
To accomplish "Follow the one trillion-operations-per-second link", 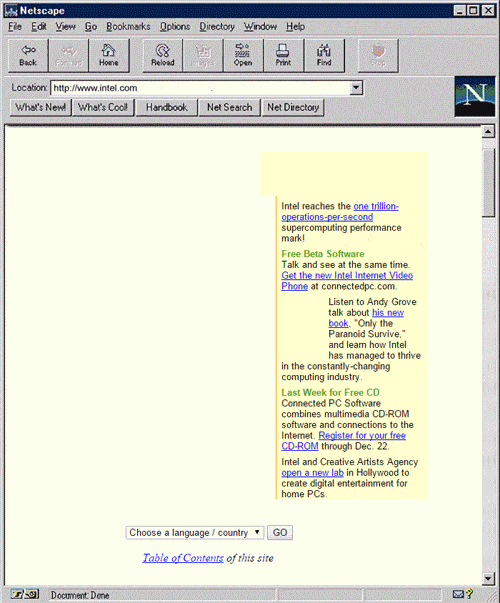I will [340, 212].
